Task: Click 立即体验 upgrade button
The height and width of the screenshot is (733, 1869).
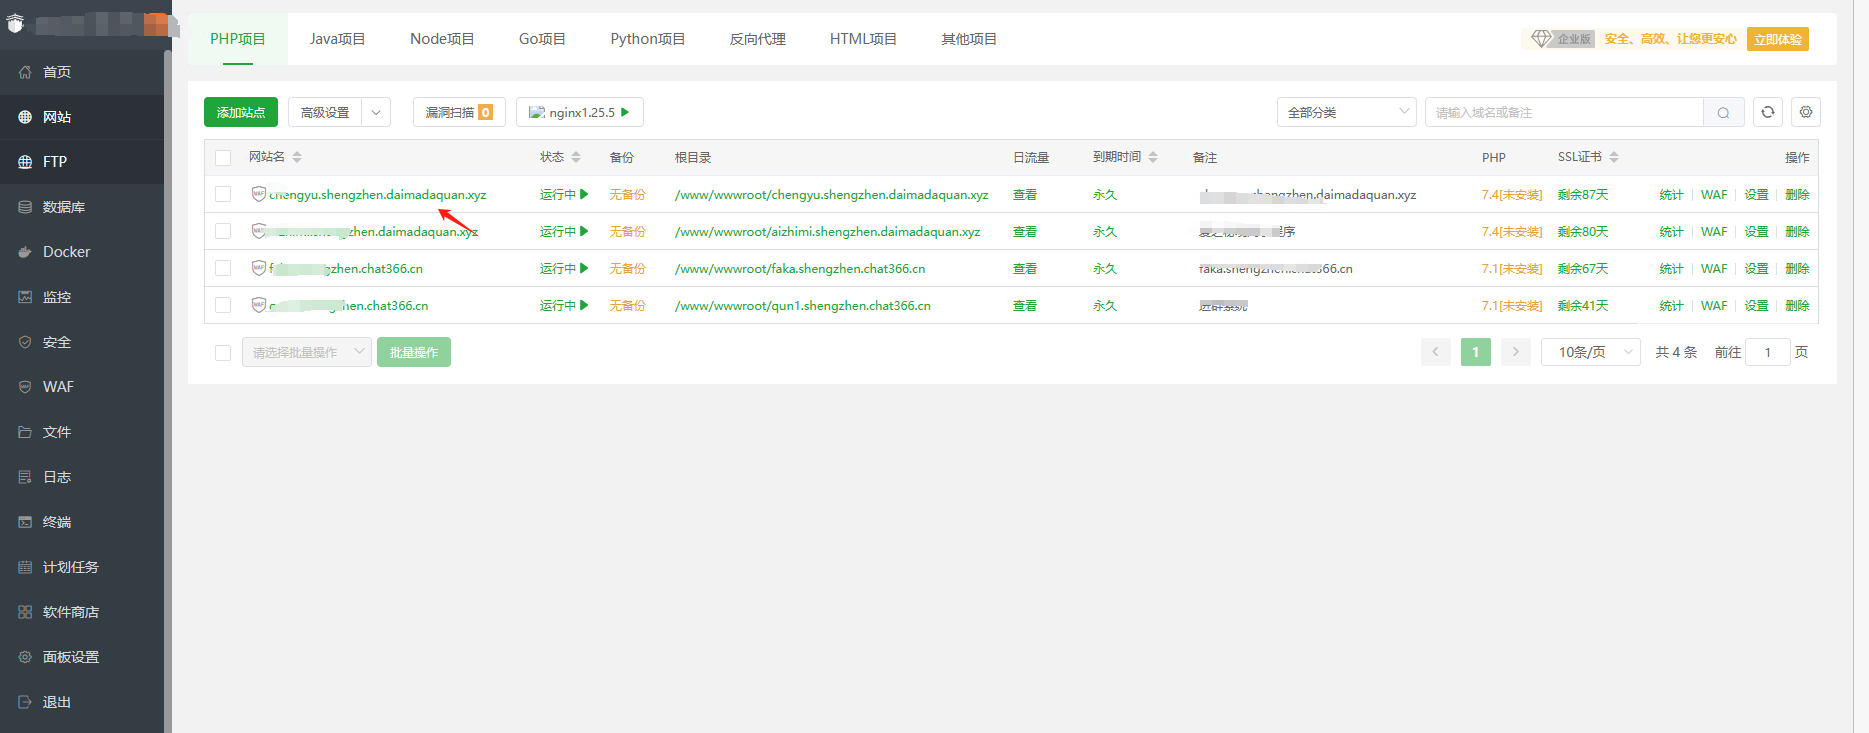Action: tap(1778, 39)
